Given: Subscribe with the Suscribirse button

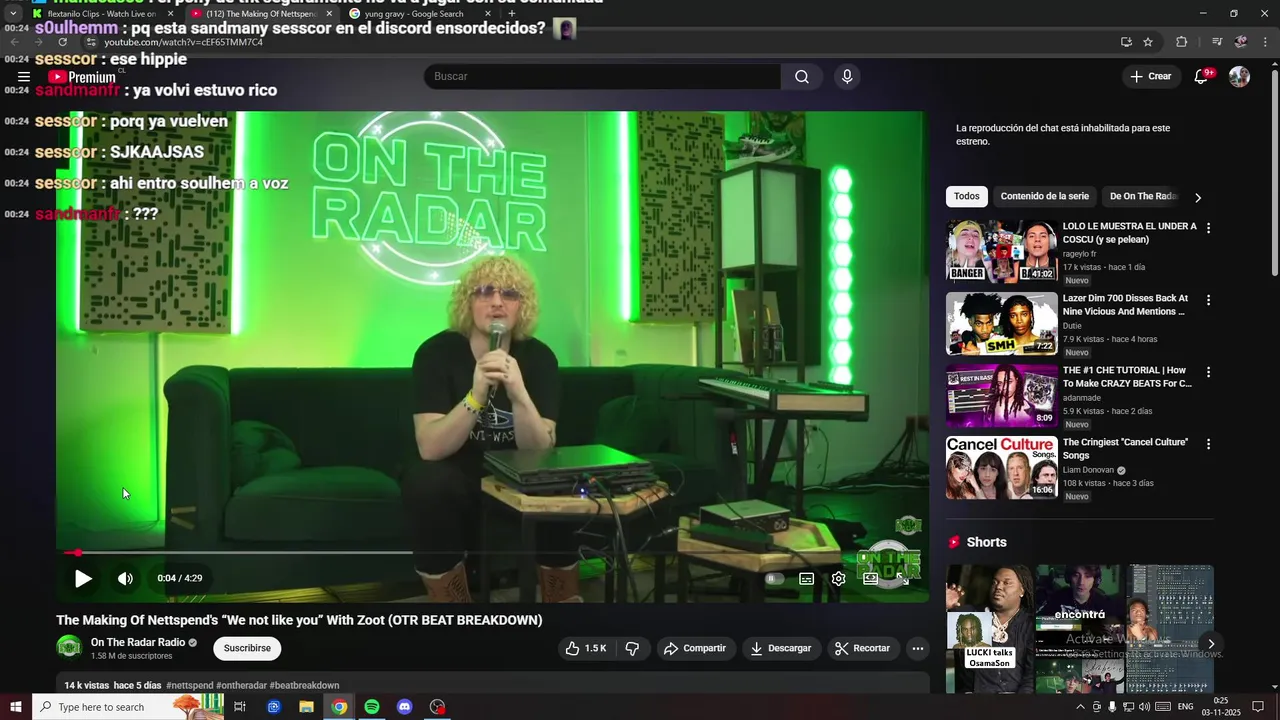Looking at the screenshot, I should (x=247, y=648).
